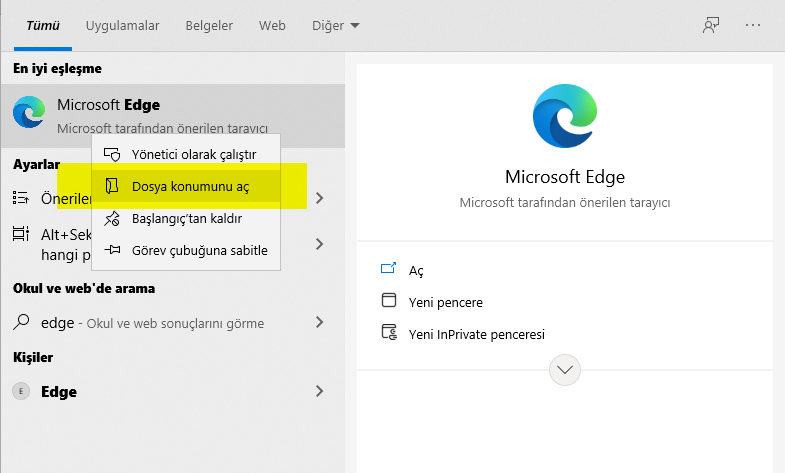The image size is (785, 473).
Task: Click the edge web search result text
Action: point(152,323)
